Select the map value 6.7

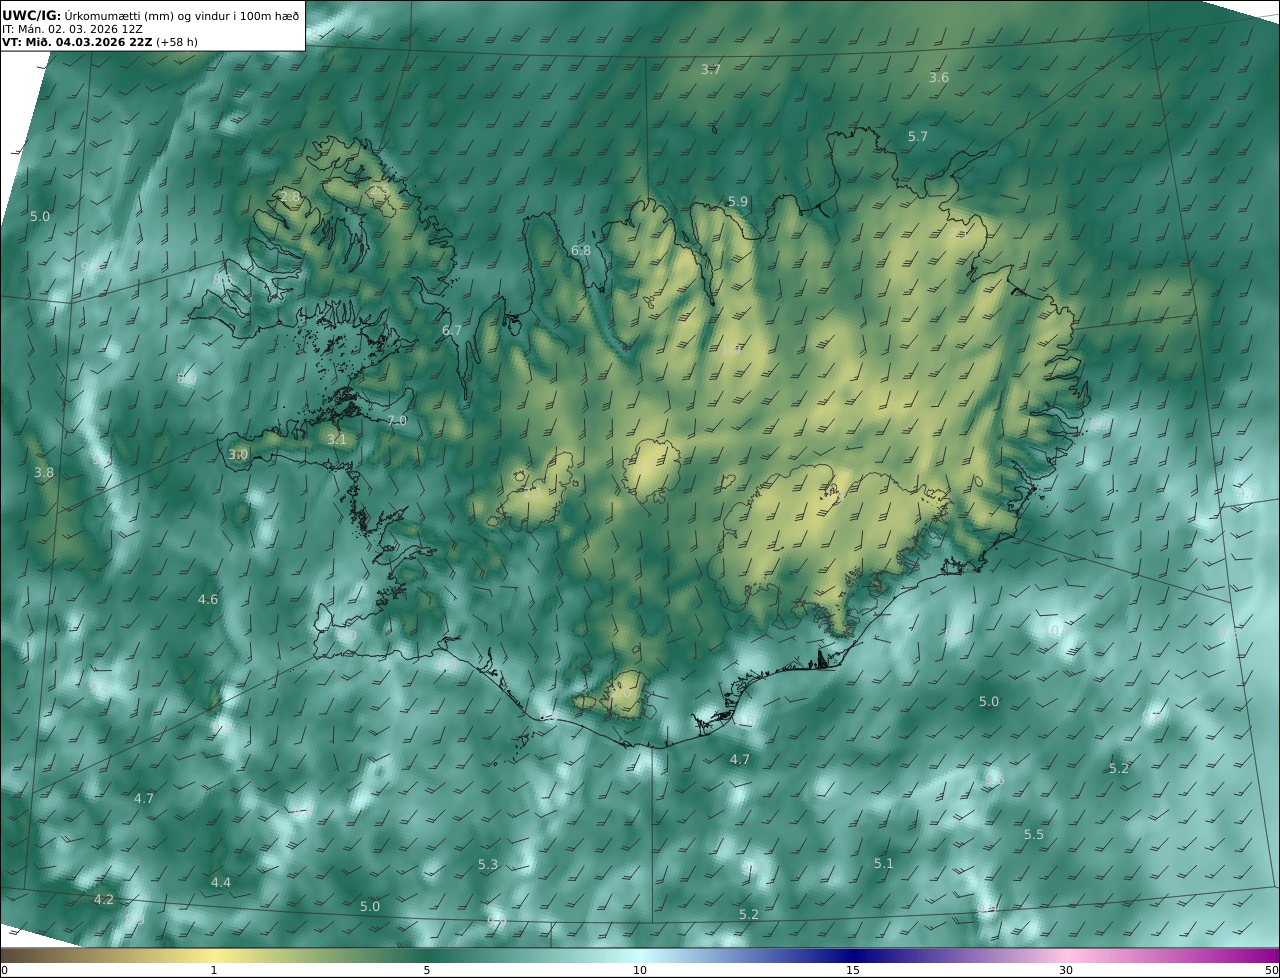point(452,331)
